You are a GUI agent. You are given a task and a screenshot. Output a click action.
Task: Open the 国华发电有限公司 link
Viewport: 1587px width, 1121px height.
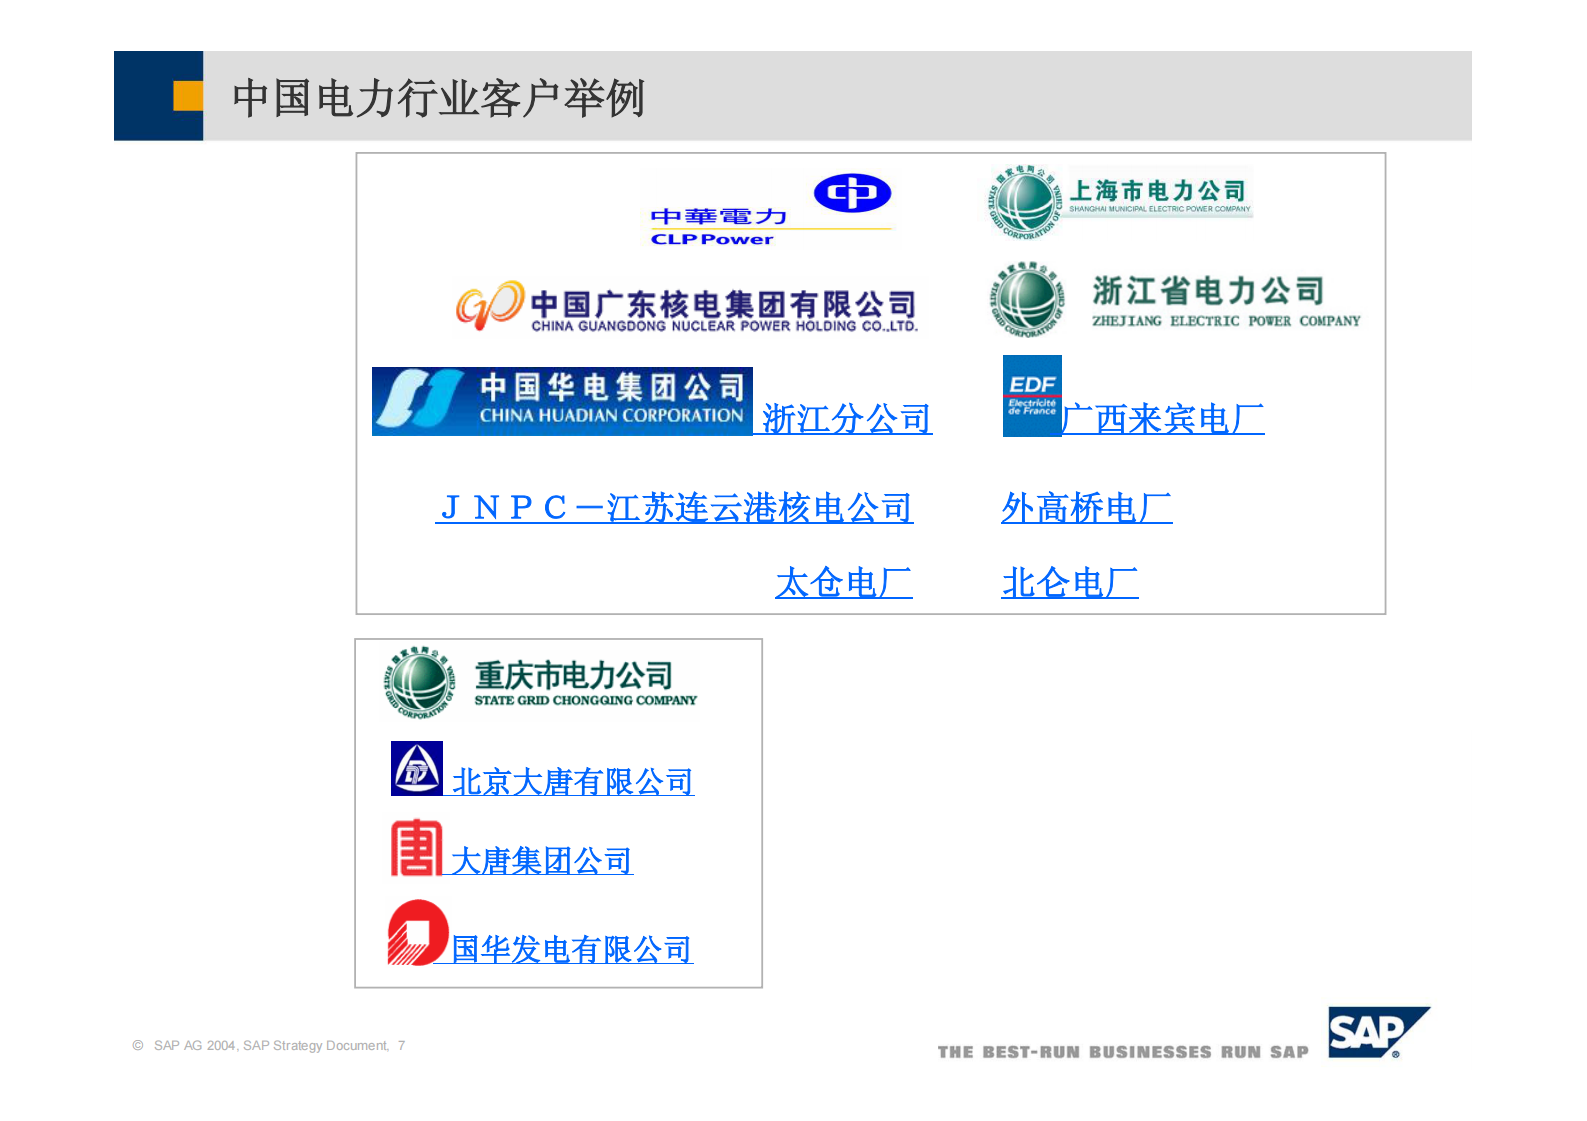(x=572, y=949)
